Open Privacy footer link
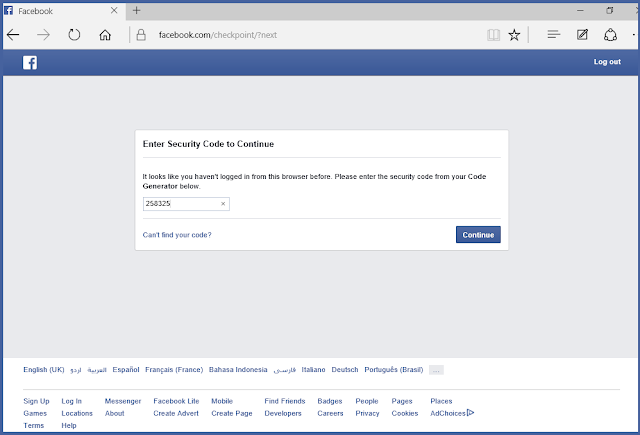This screenshot has height=435, width=640. pos(367,413)
